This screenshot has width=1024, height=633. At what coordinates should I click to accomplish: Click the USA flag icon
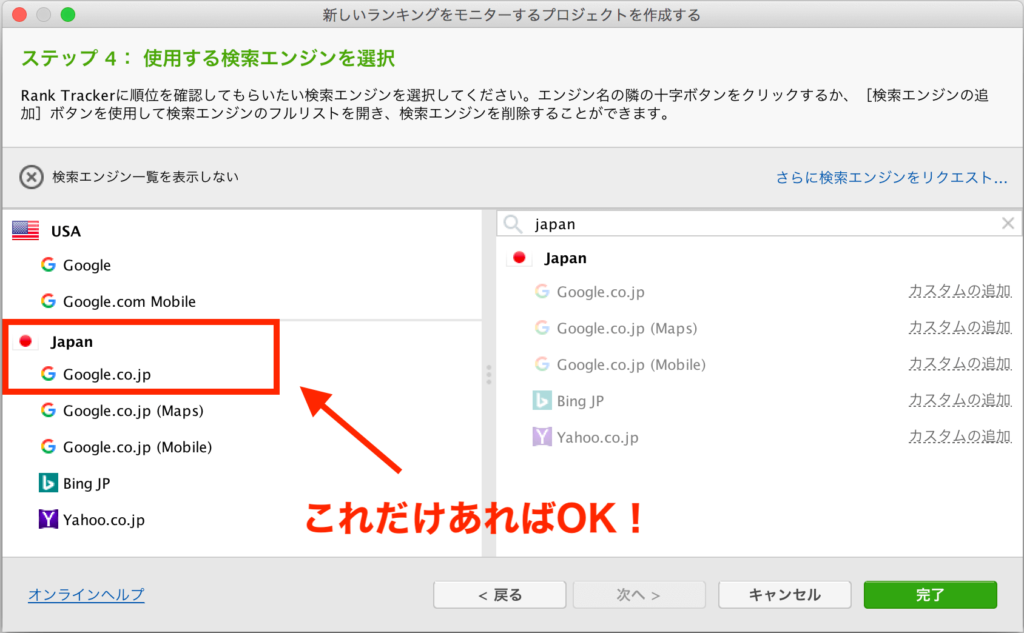tap(25, 231)
